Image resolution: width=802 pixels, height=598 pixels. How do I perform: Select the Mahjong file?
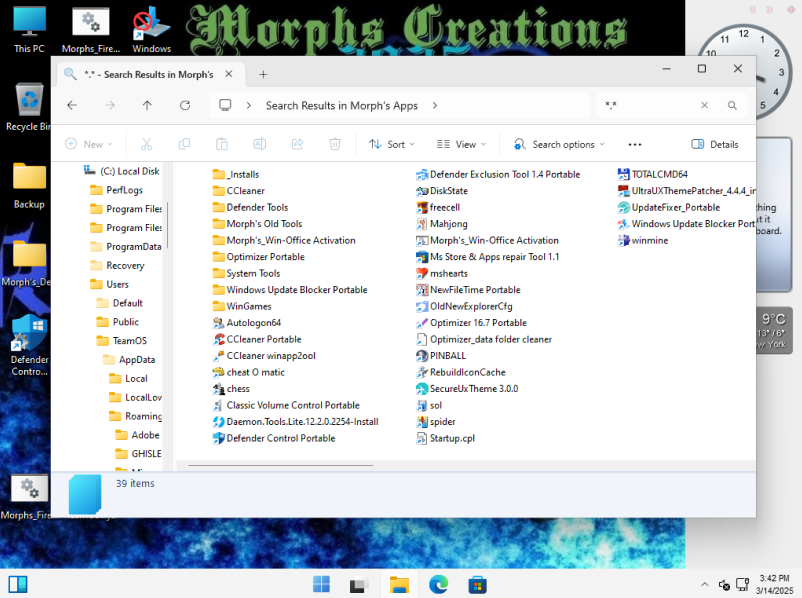coord(442,224)
